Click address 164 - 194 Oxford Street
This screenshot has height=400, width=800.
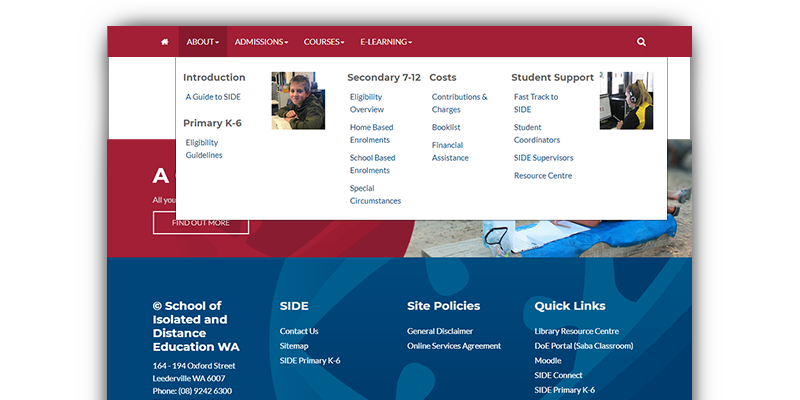pyautogui.click(x=194, y=366)
